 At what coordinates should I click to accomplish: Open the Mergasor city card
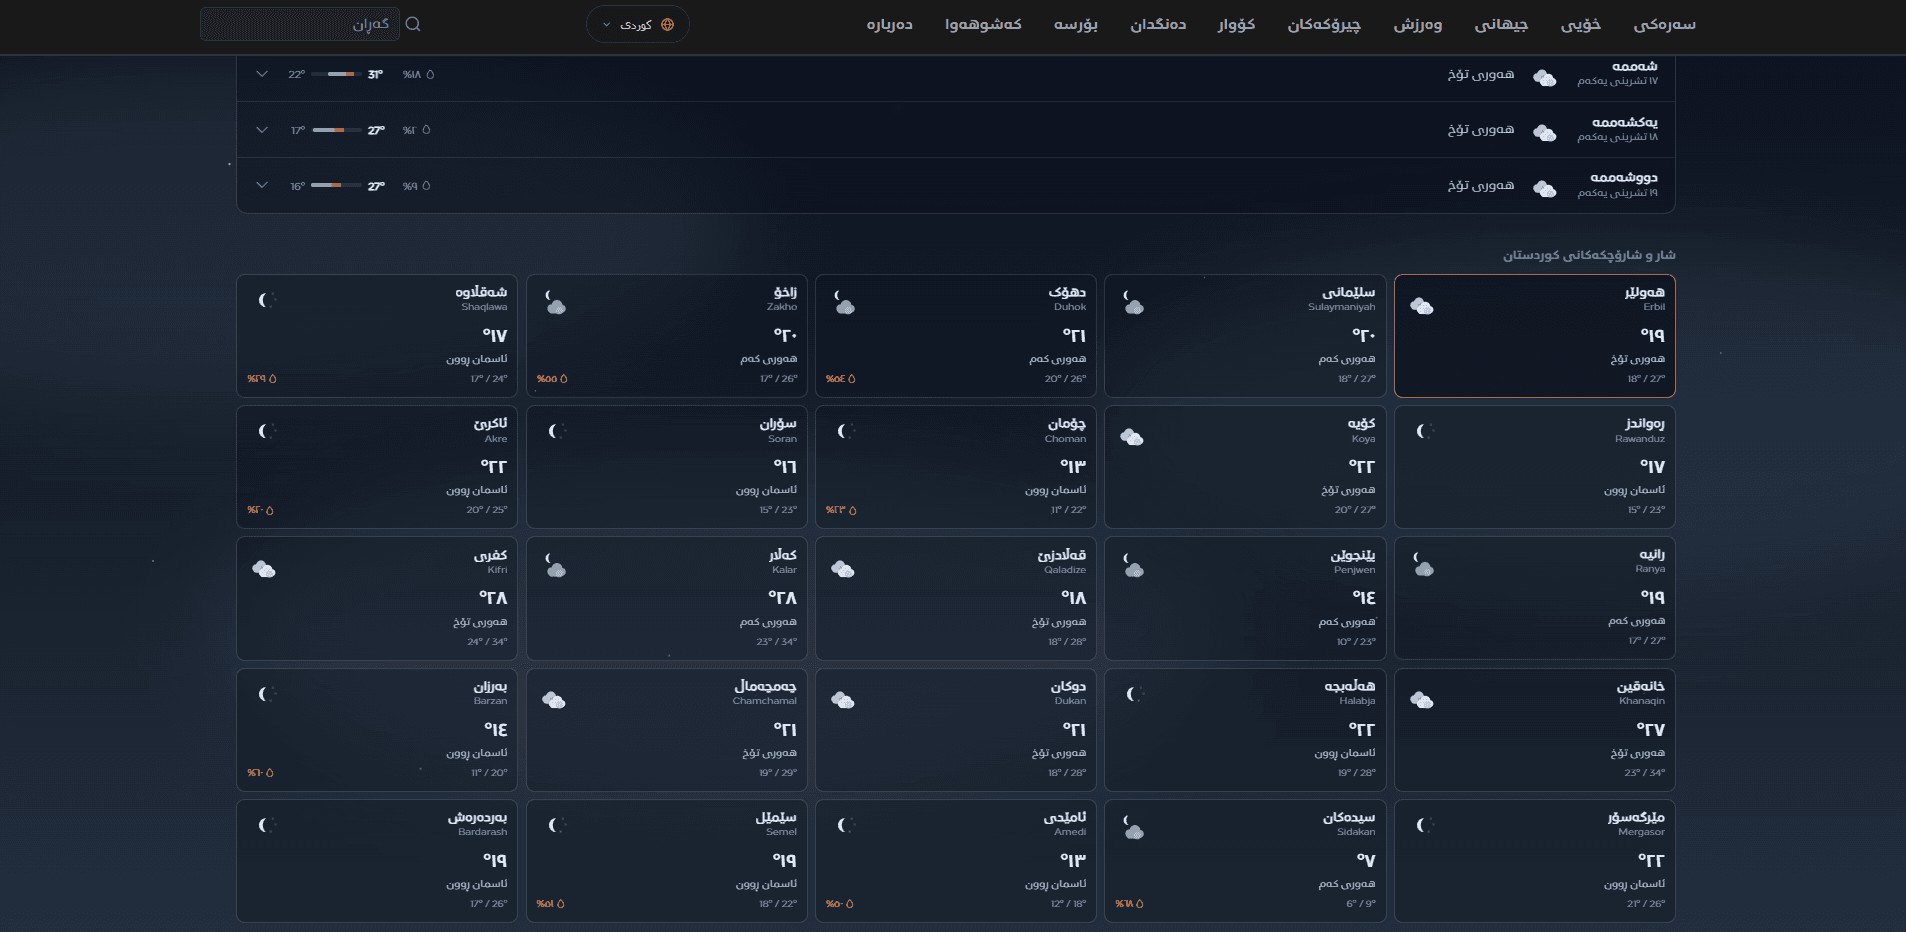1534,861
